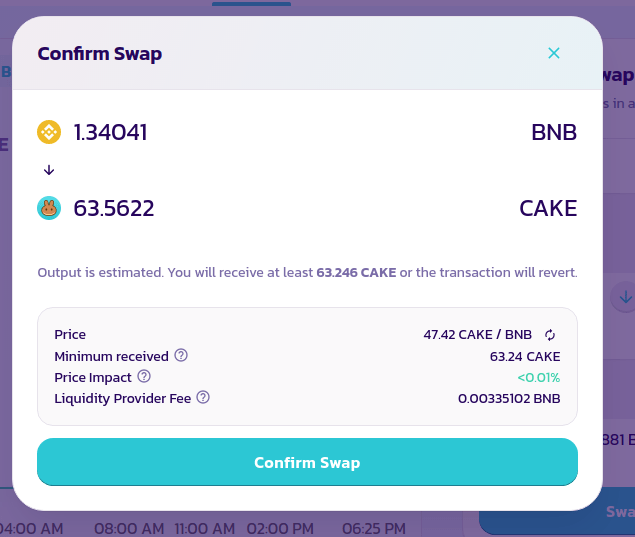The width and height of the screenshot is (635, 537).
Task: Click the 1.34041 BNB amount
Action: (x=110, y=132)
